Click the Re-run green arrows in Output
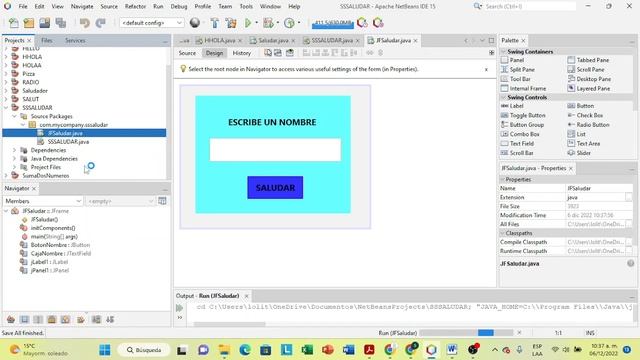Viewport: 640px width, 360px height. pyautogui.click(x=179, y=308)
